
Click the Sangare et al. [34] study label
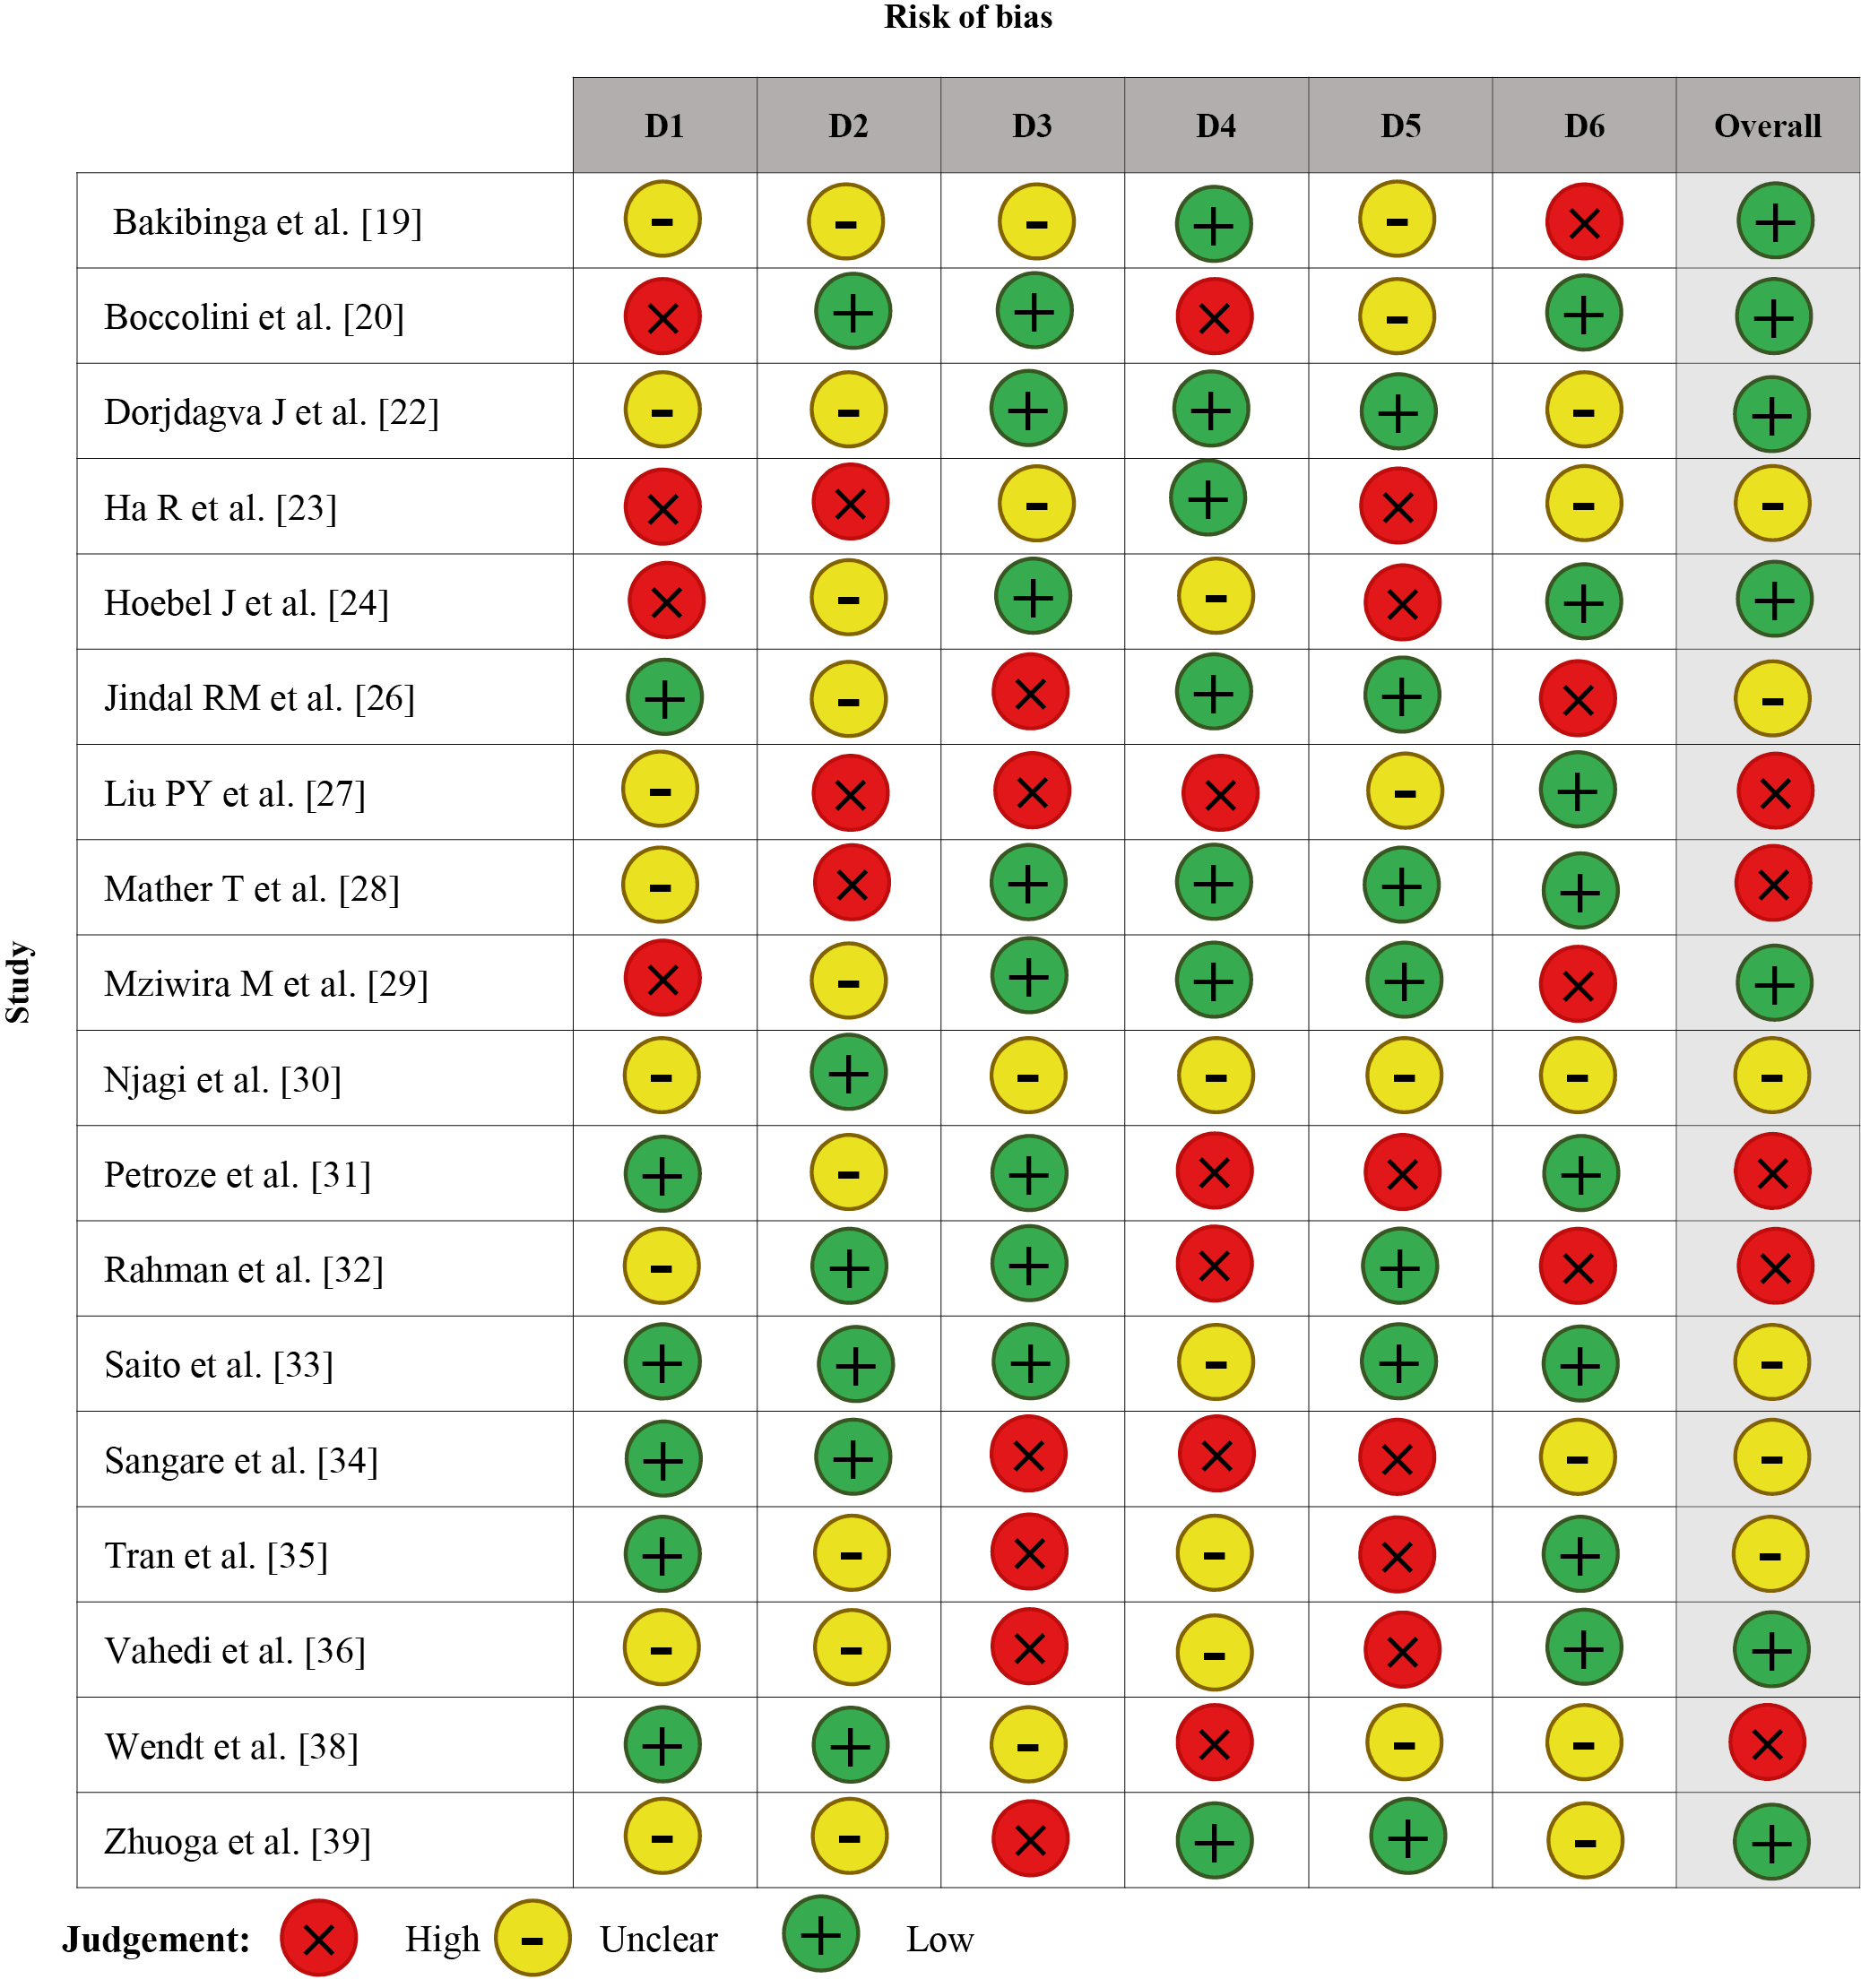click(x=241, y=1460)
